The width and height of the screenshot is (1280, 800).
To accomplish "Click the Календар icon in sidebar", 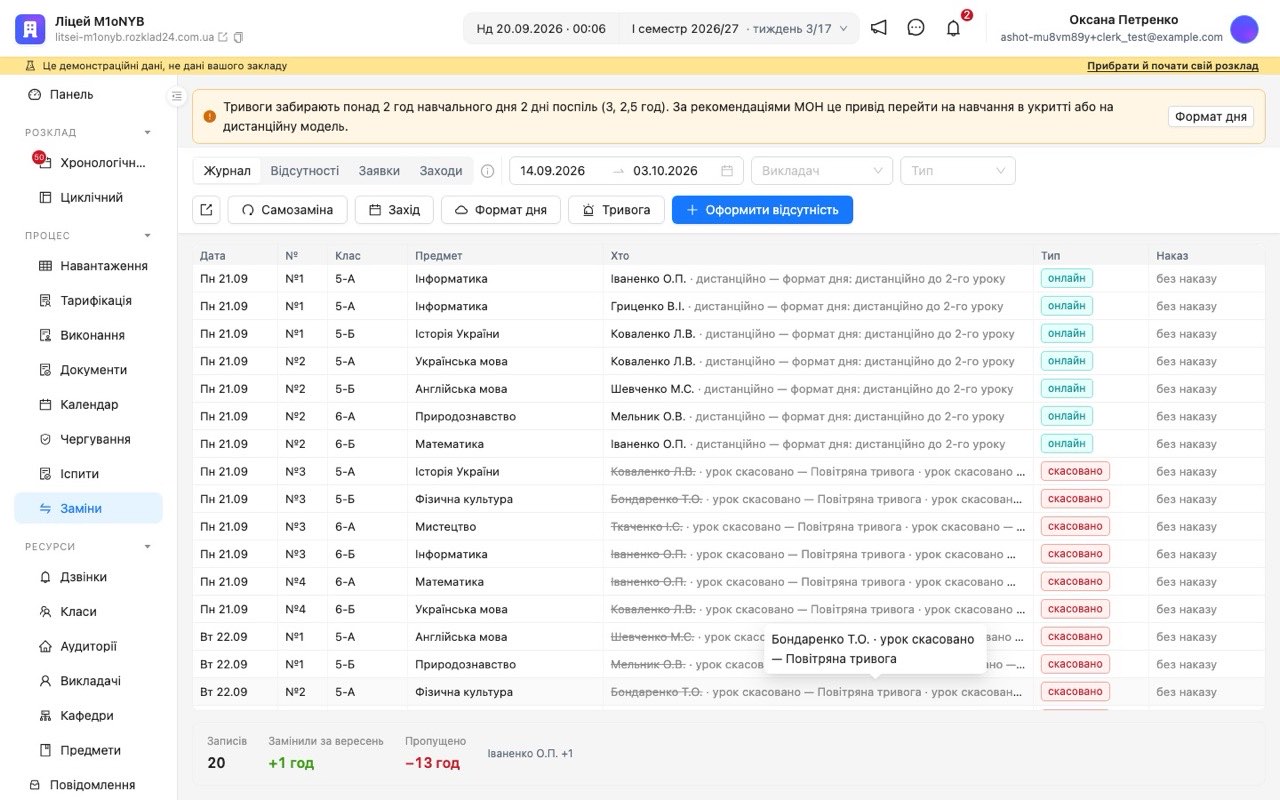I will (45, 404).
